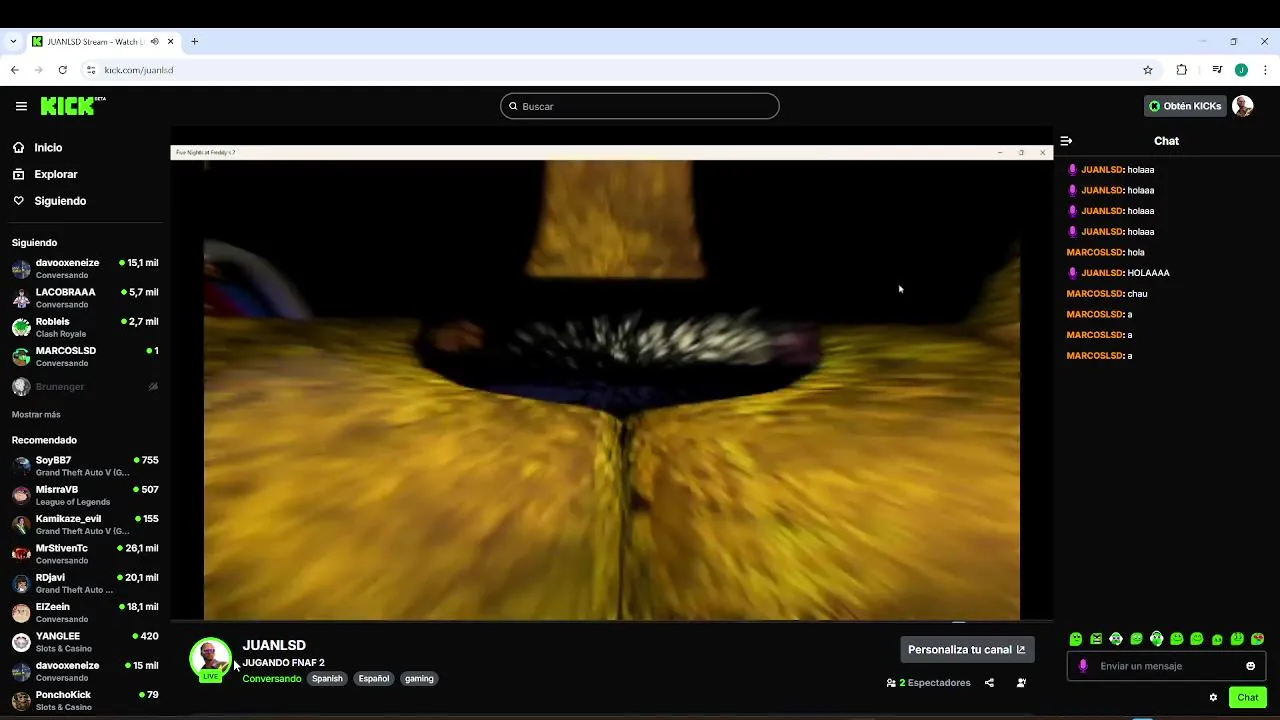This screenshot has height=720, width=1280.
Task: Open browser extensions puzzle icon
Action: coord(1182,70)
